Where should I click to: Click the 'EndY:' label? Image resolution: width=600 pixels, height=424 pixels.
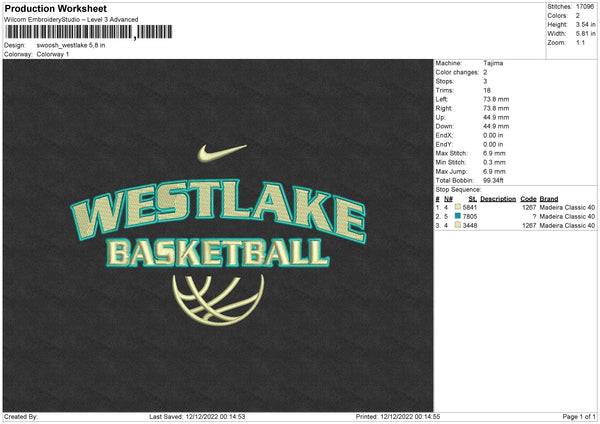pyautogui.click(x=444, y=144)
